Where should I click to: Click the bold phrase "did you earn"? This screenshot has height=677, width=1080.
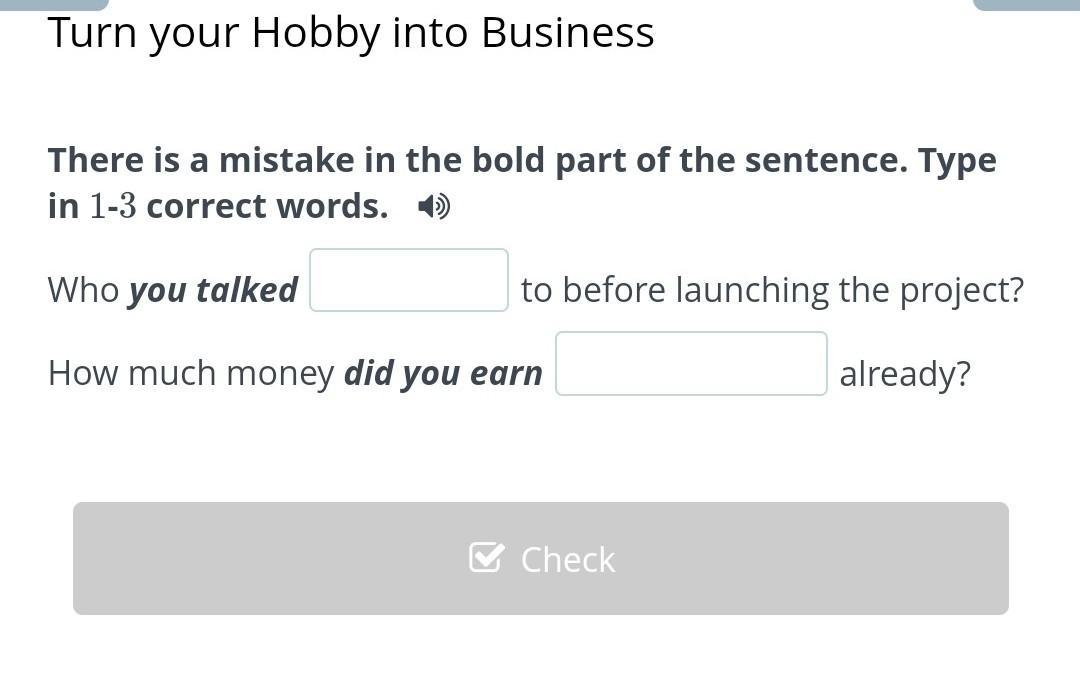443,373
